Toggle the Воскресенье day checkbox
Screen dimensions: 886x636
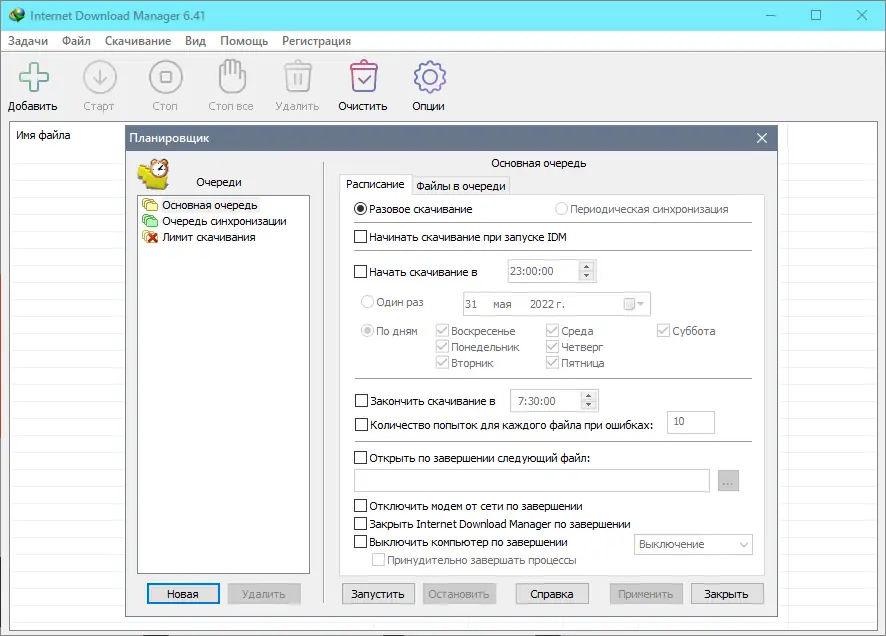click(442, 330)
